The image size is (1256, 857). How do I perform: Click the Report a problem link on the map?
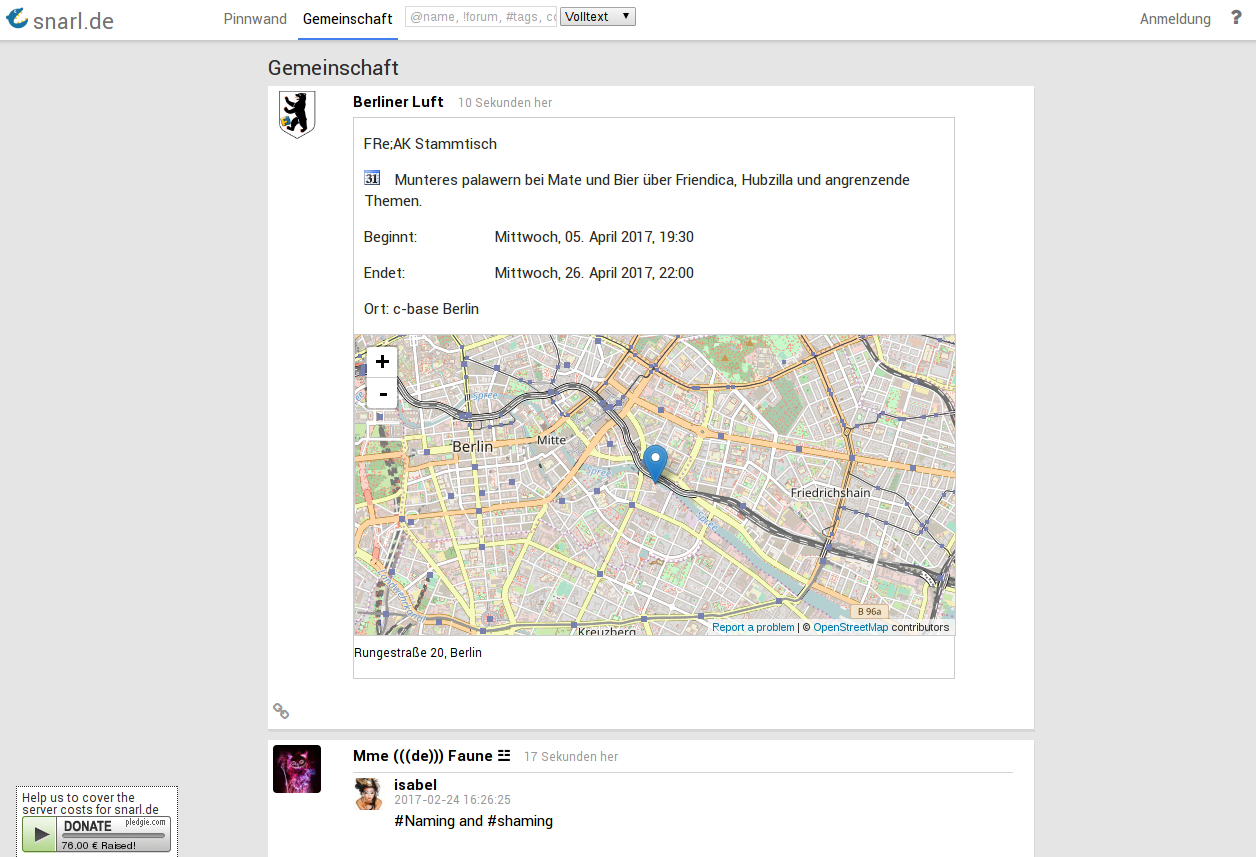point(752,627)
